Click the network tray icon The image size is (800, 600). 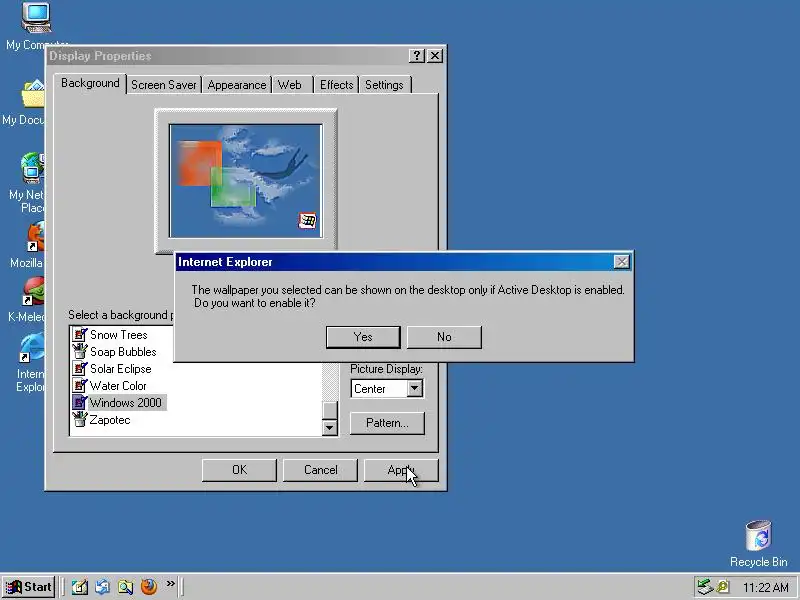pyautogui.click(x=705, y=587)
